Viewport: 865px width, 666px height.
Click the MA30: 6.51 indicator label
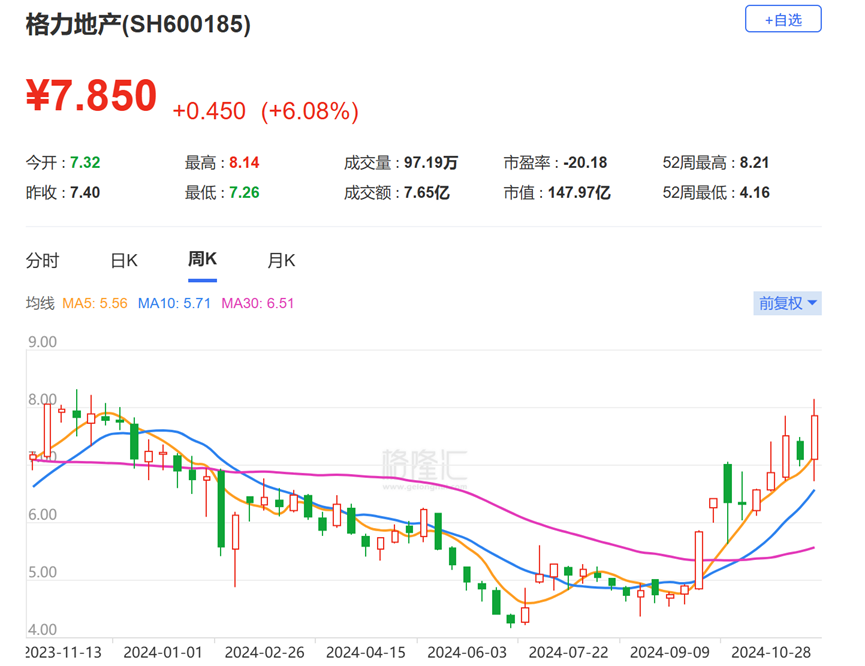258,303
